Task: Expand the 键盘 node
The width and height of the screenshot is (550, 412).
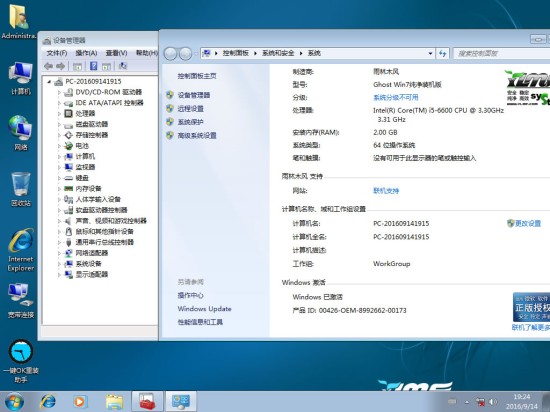Action: coord(59,178)
